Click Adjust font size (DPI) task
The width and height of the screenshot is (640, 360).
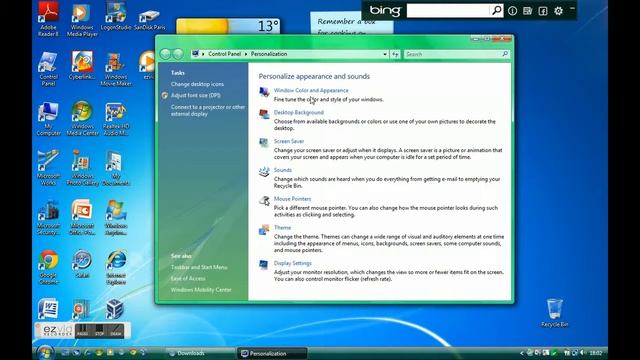click(196, 95)
